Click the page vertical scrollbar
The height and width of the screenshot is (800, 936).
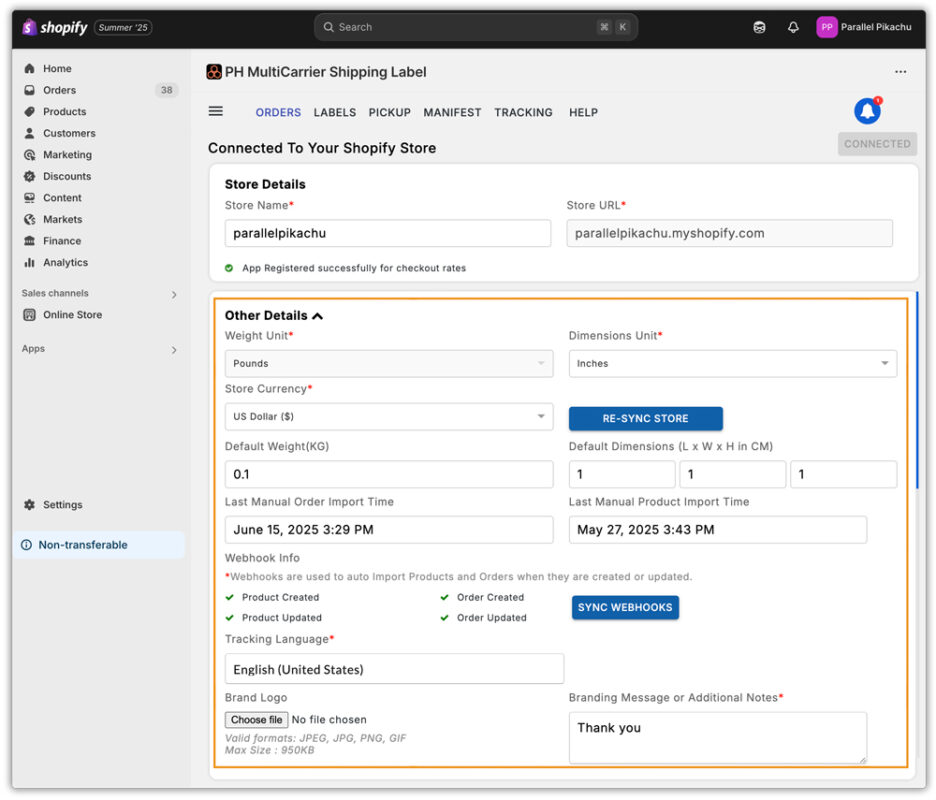click(x=917, y=391)
